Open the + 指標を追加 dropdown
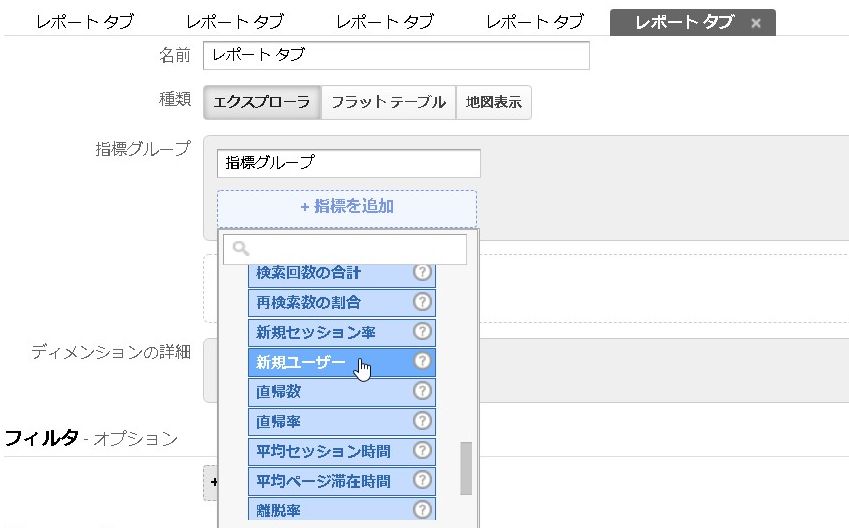The image size is (849, 528). (x=346, y=207)
